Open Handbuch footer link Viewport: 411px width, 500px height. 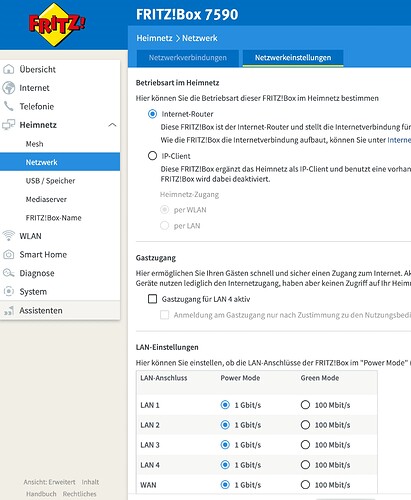tap(41, 494)
